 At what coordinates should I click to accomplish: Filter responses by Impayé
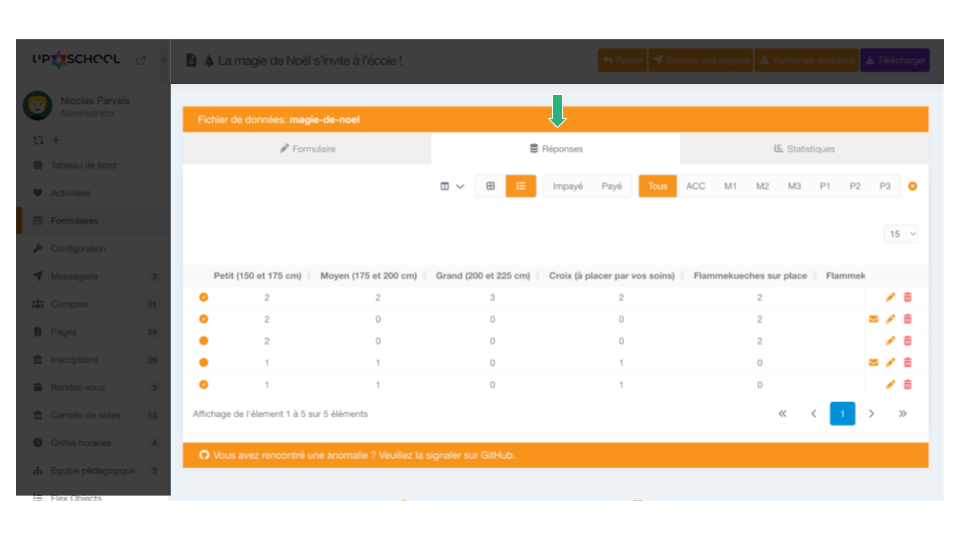coord(568,186)
